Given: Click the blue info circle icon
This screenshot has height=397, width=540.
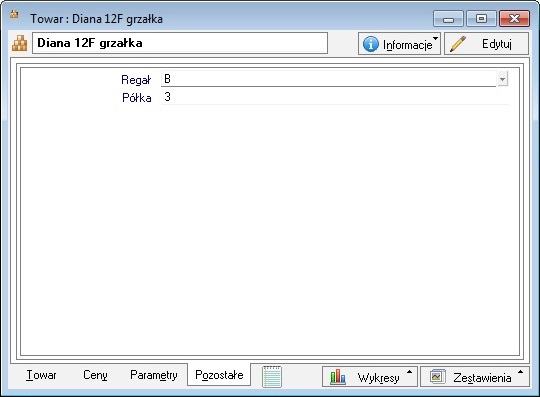Looking at the screenshot, I should coord(371,44).
